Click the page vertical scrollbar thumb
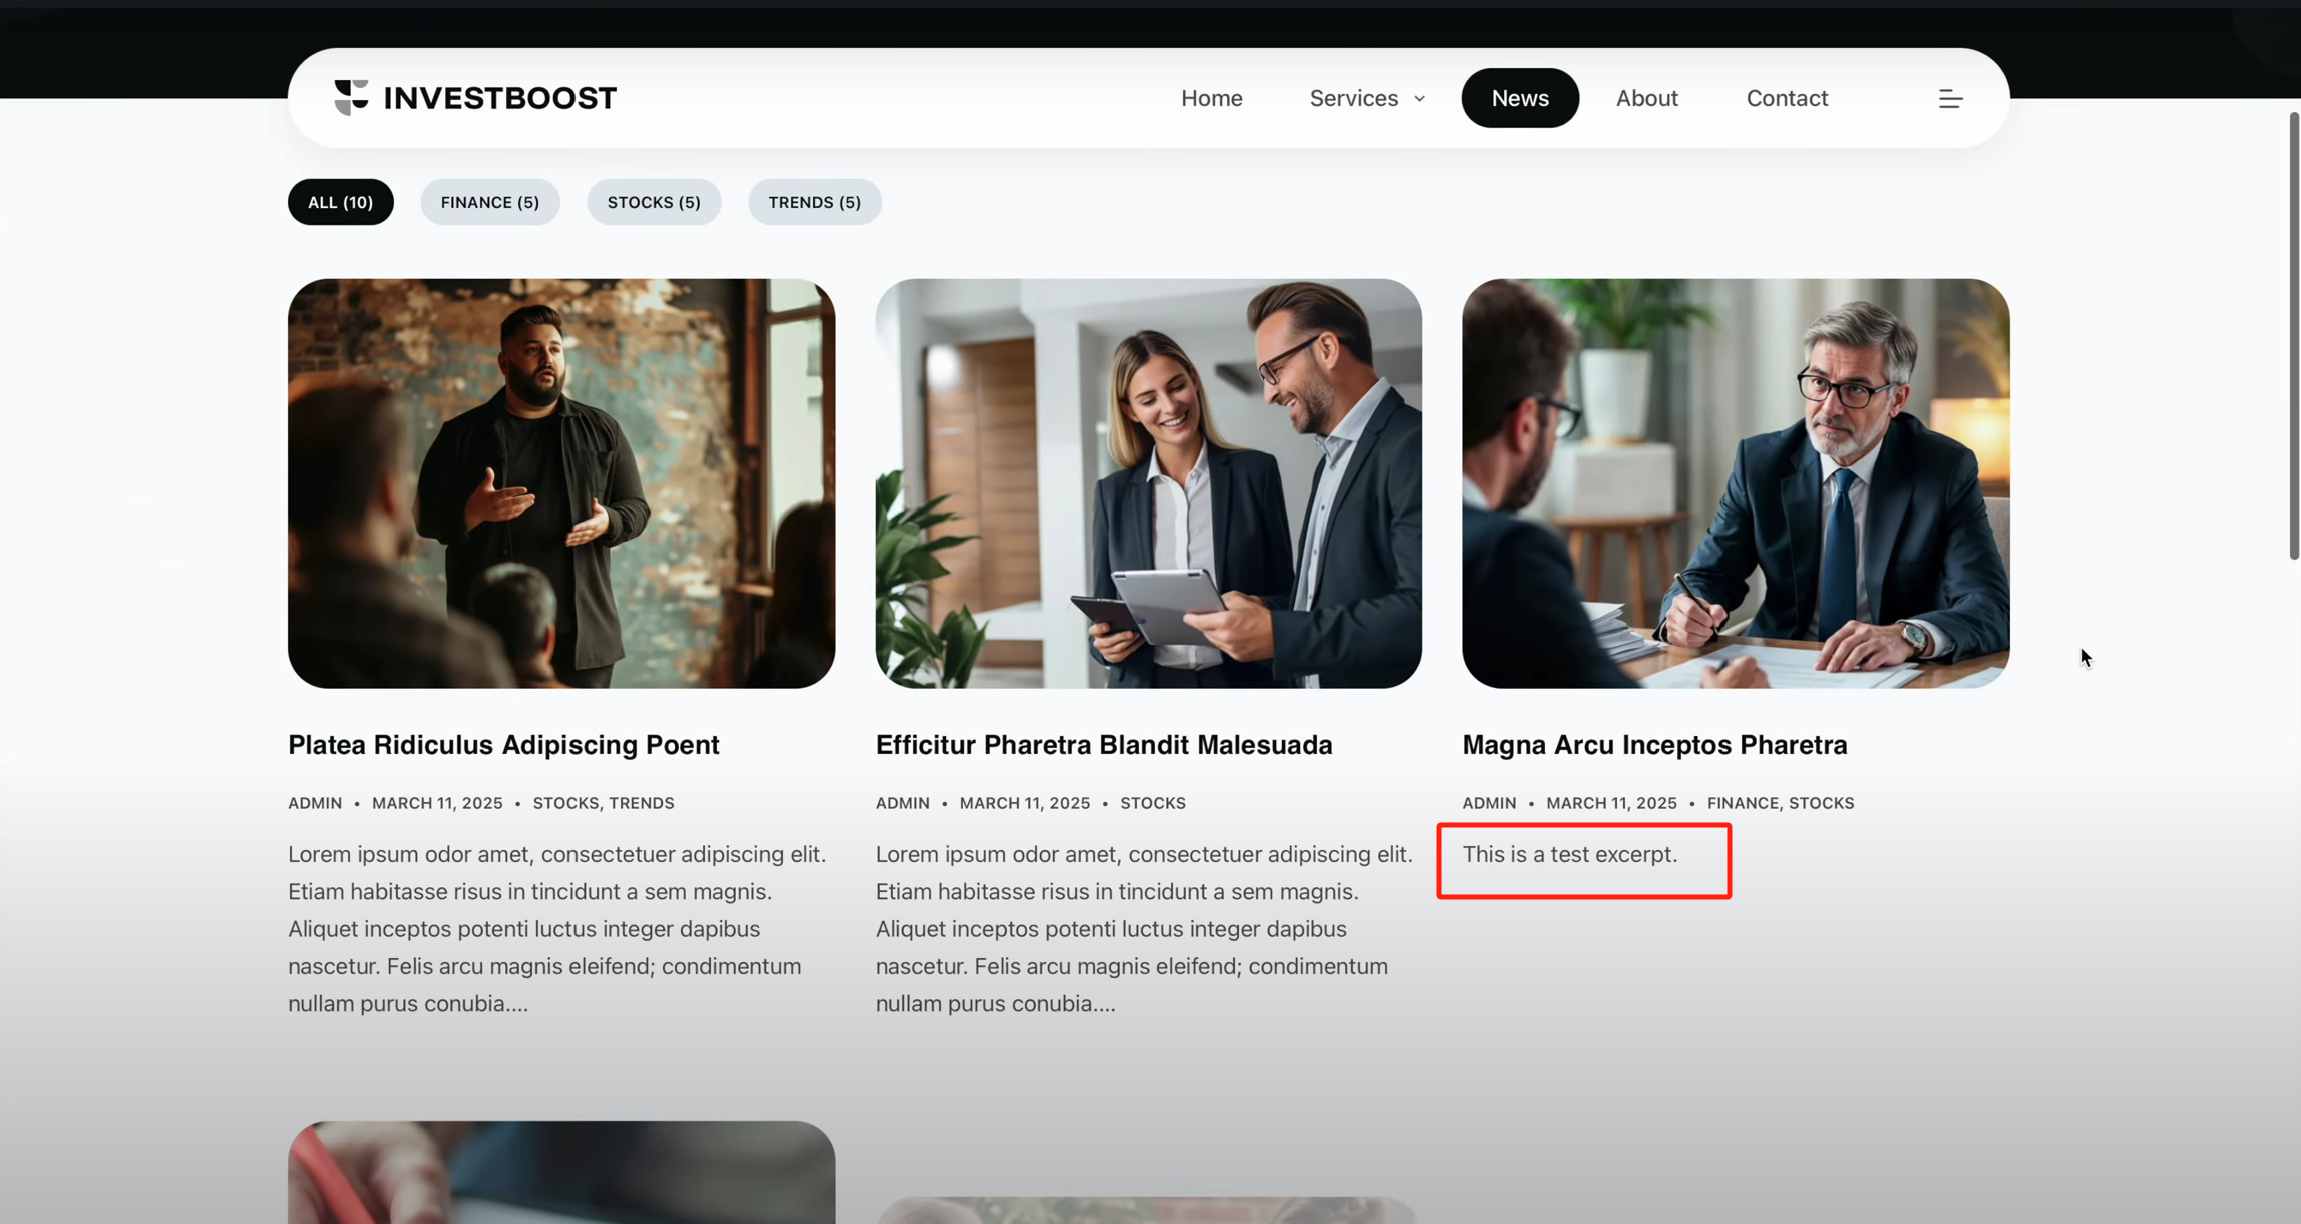 pyautogui.click(x=2293, y=335)
